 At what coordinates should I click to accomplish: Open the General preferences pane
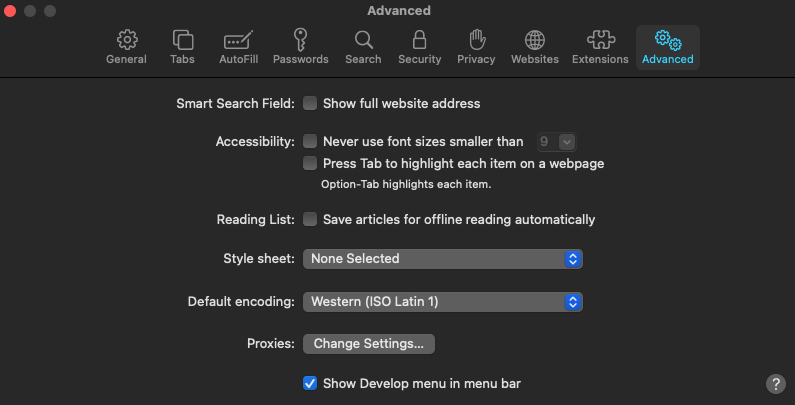tap(126, 48)
